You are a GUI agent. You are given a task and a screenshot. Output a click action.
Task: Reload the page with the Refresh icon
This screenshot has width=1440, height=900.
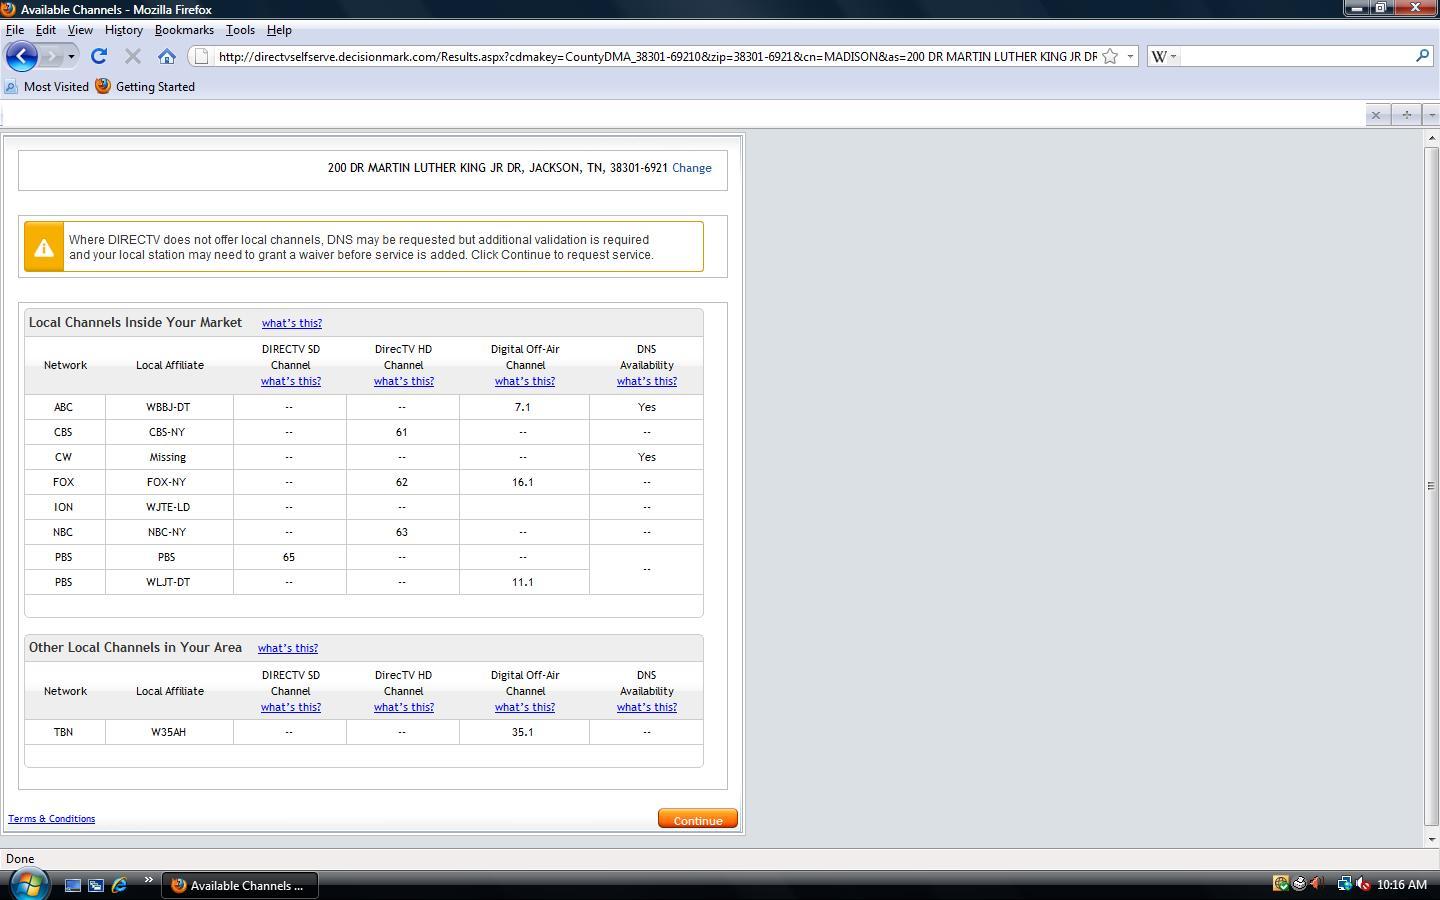98,57
